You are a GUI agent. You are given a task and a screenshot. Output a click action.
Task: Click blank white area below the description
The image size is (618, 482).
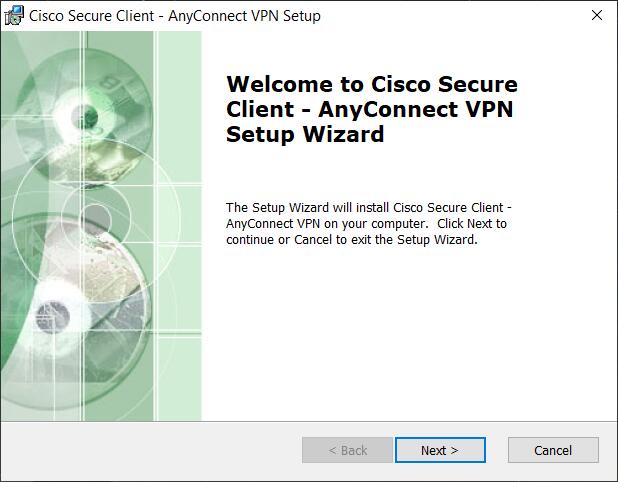pos(400,330)
